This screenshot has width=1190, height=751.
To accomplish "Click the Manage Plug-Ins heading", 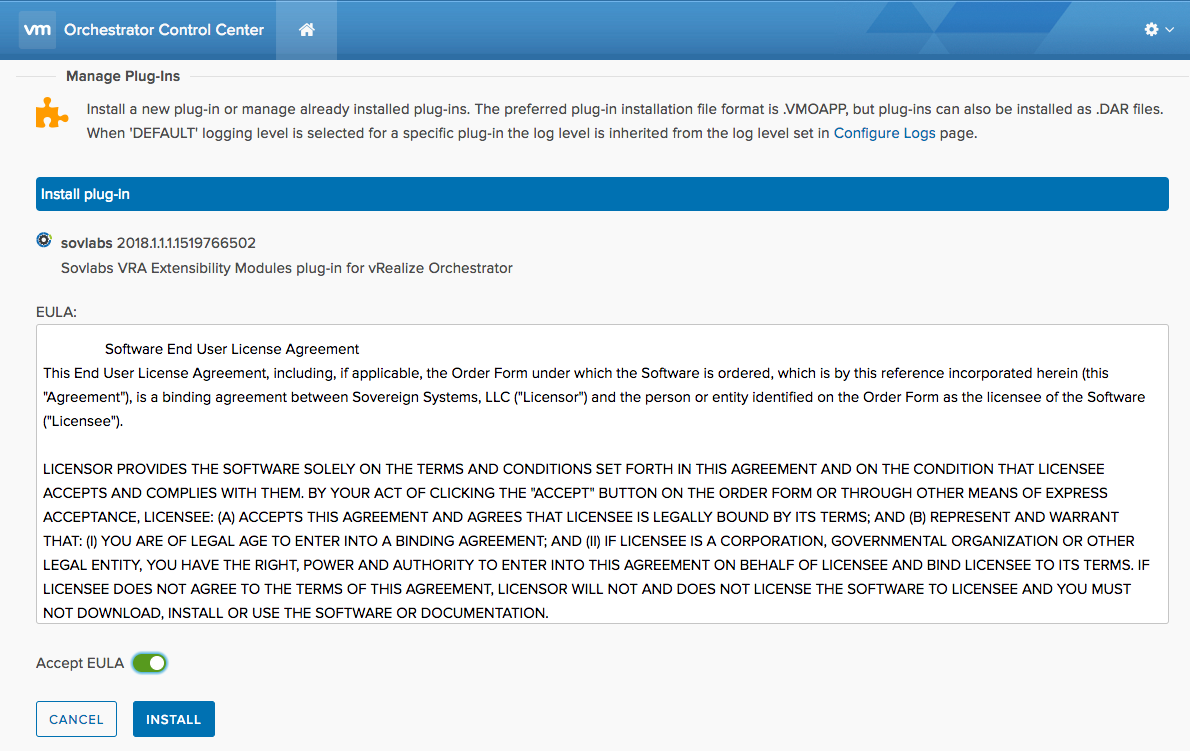I will [x=123, y=76].
